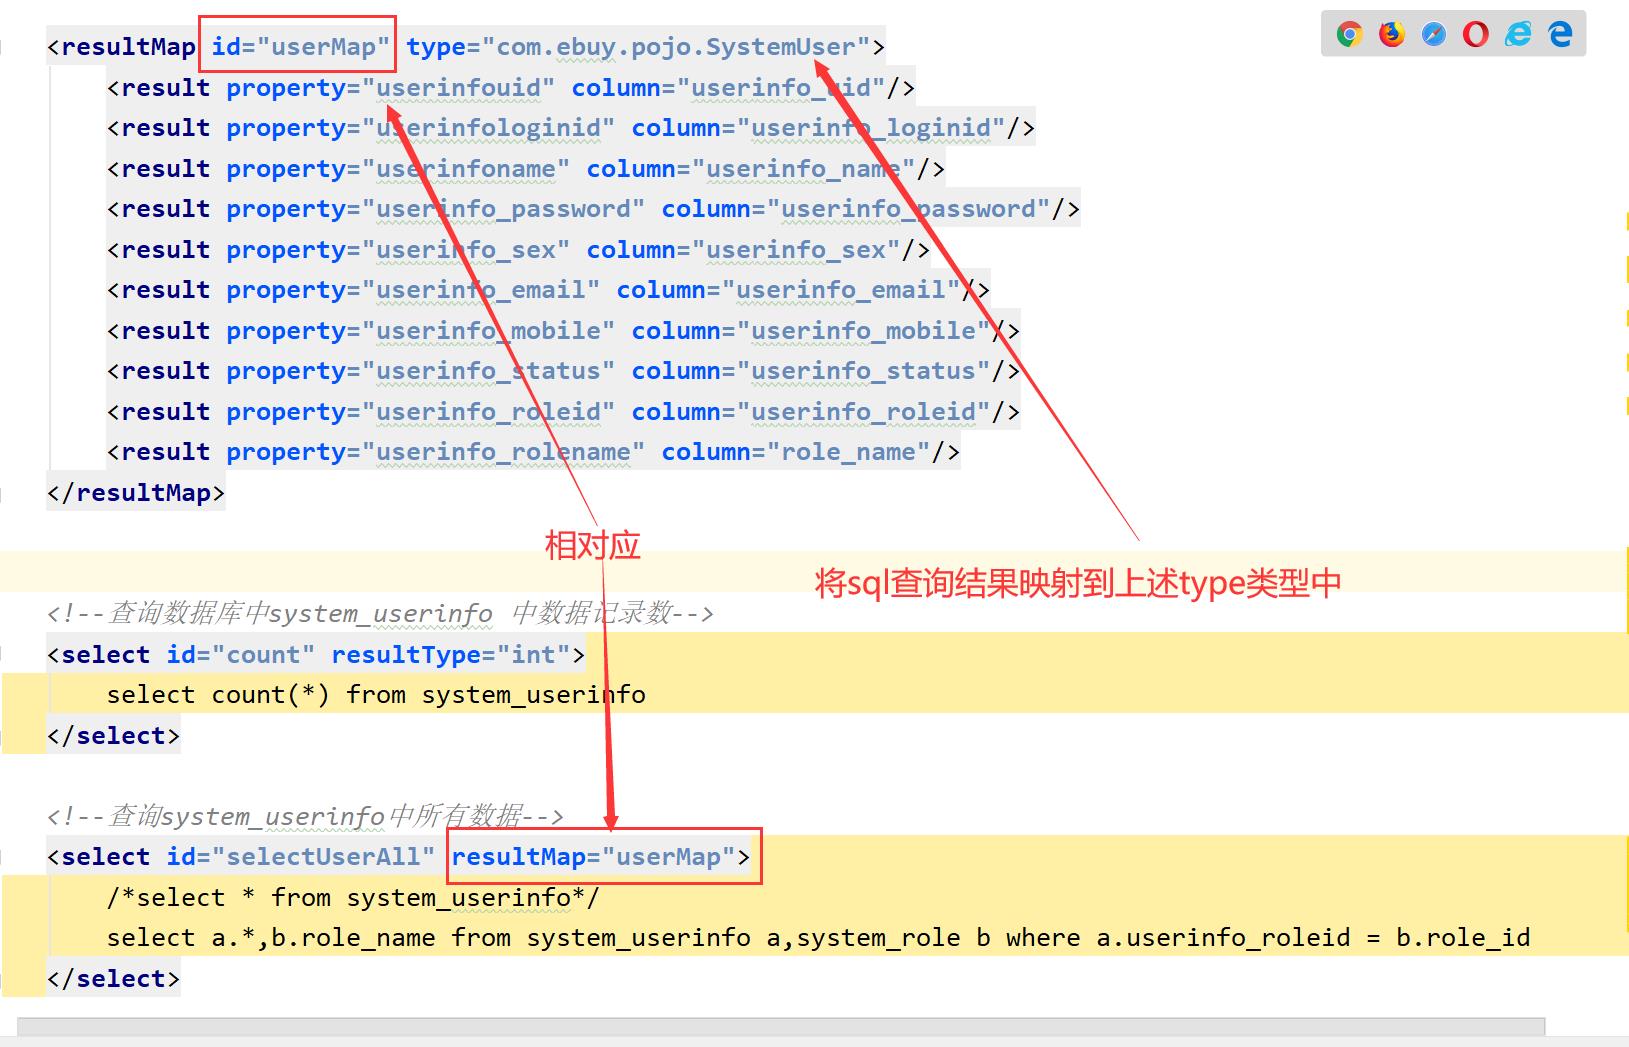Click the "select count(*) from system_userinfo" line

(x=376, y=695)
